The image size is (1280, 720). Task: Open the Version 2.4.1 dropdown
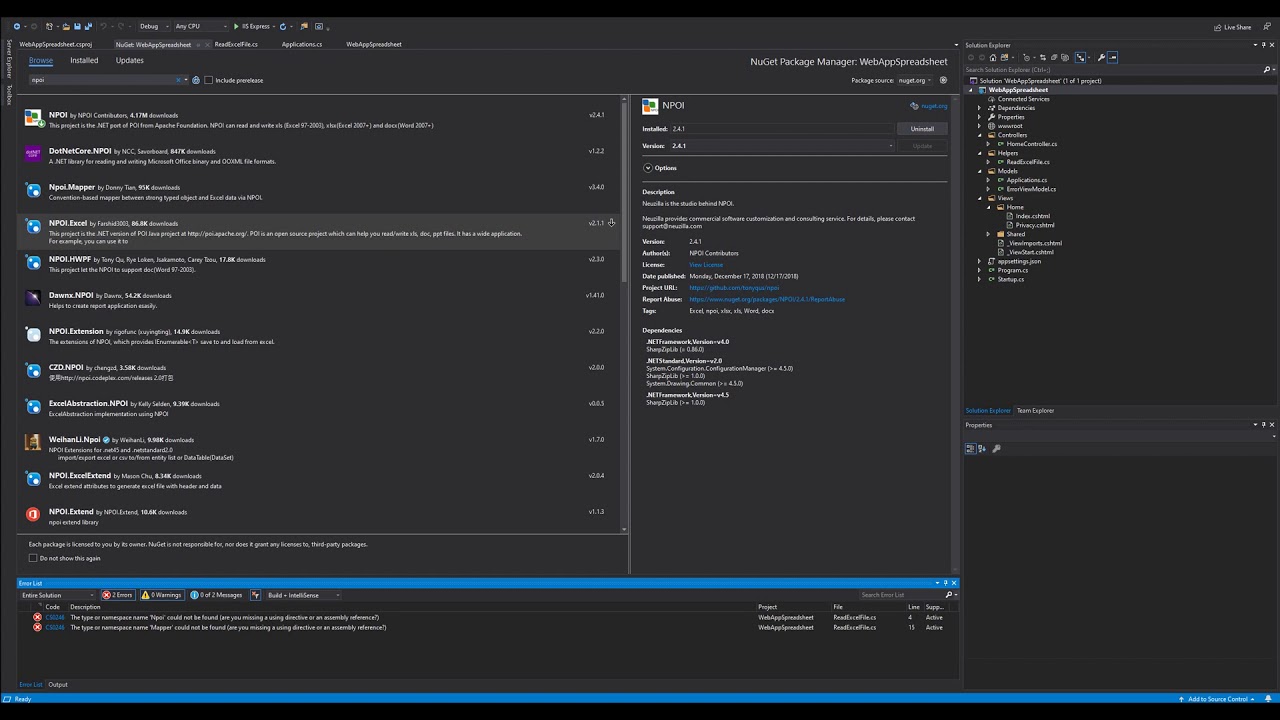(x=782, y=146)
